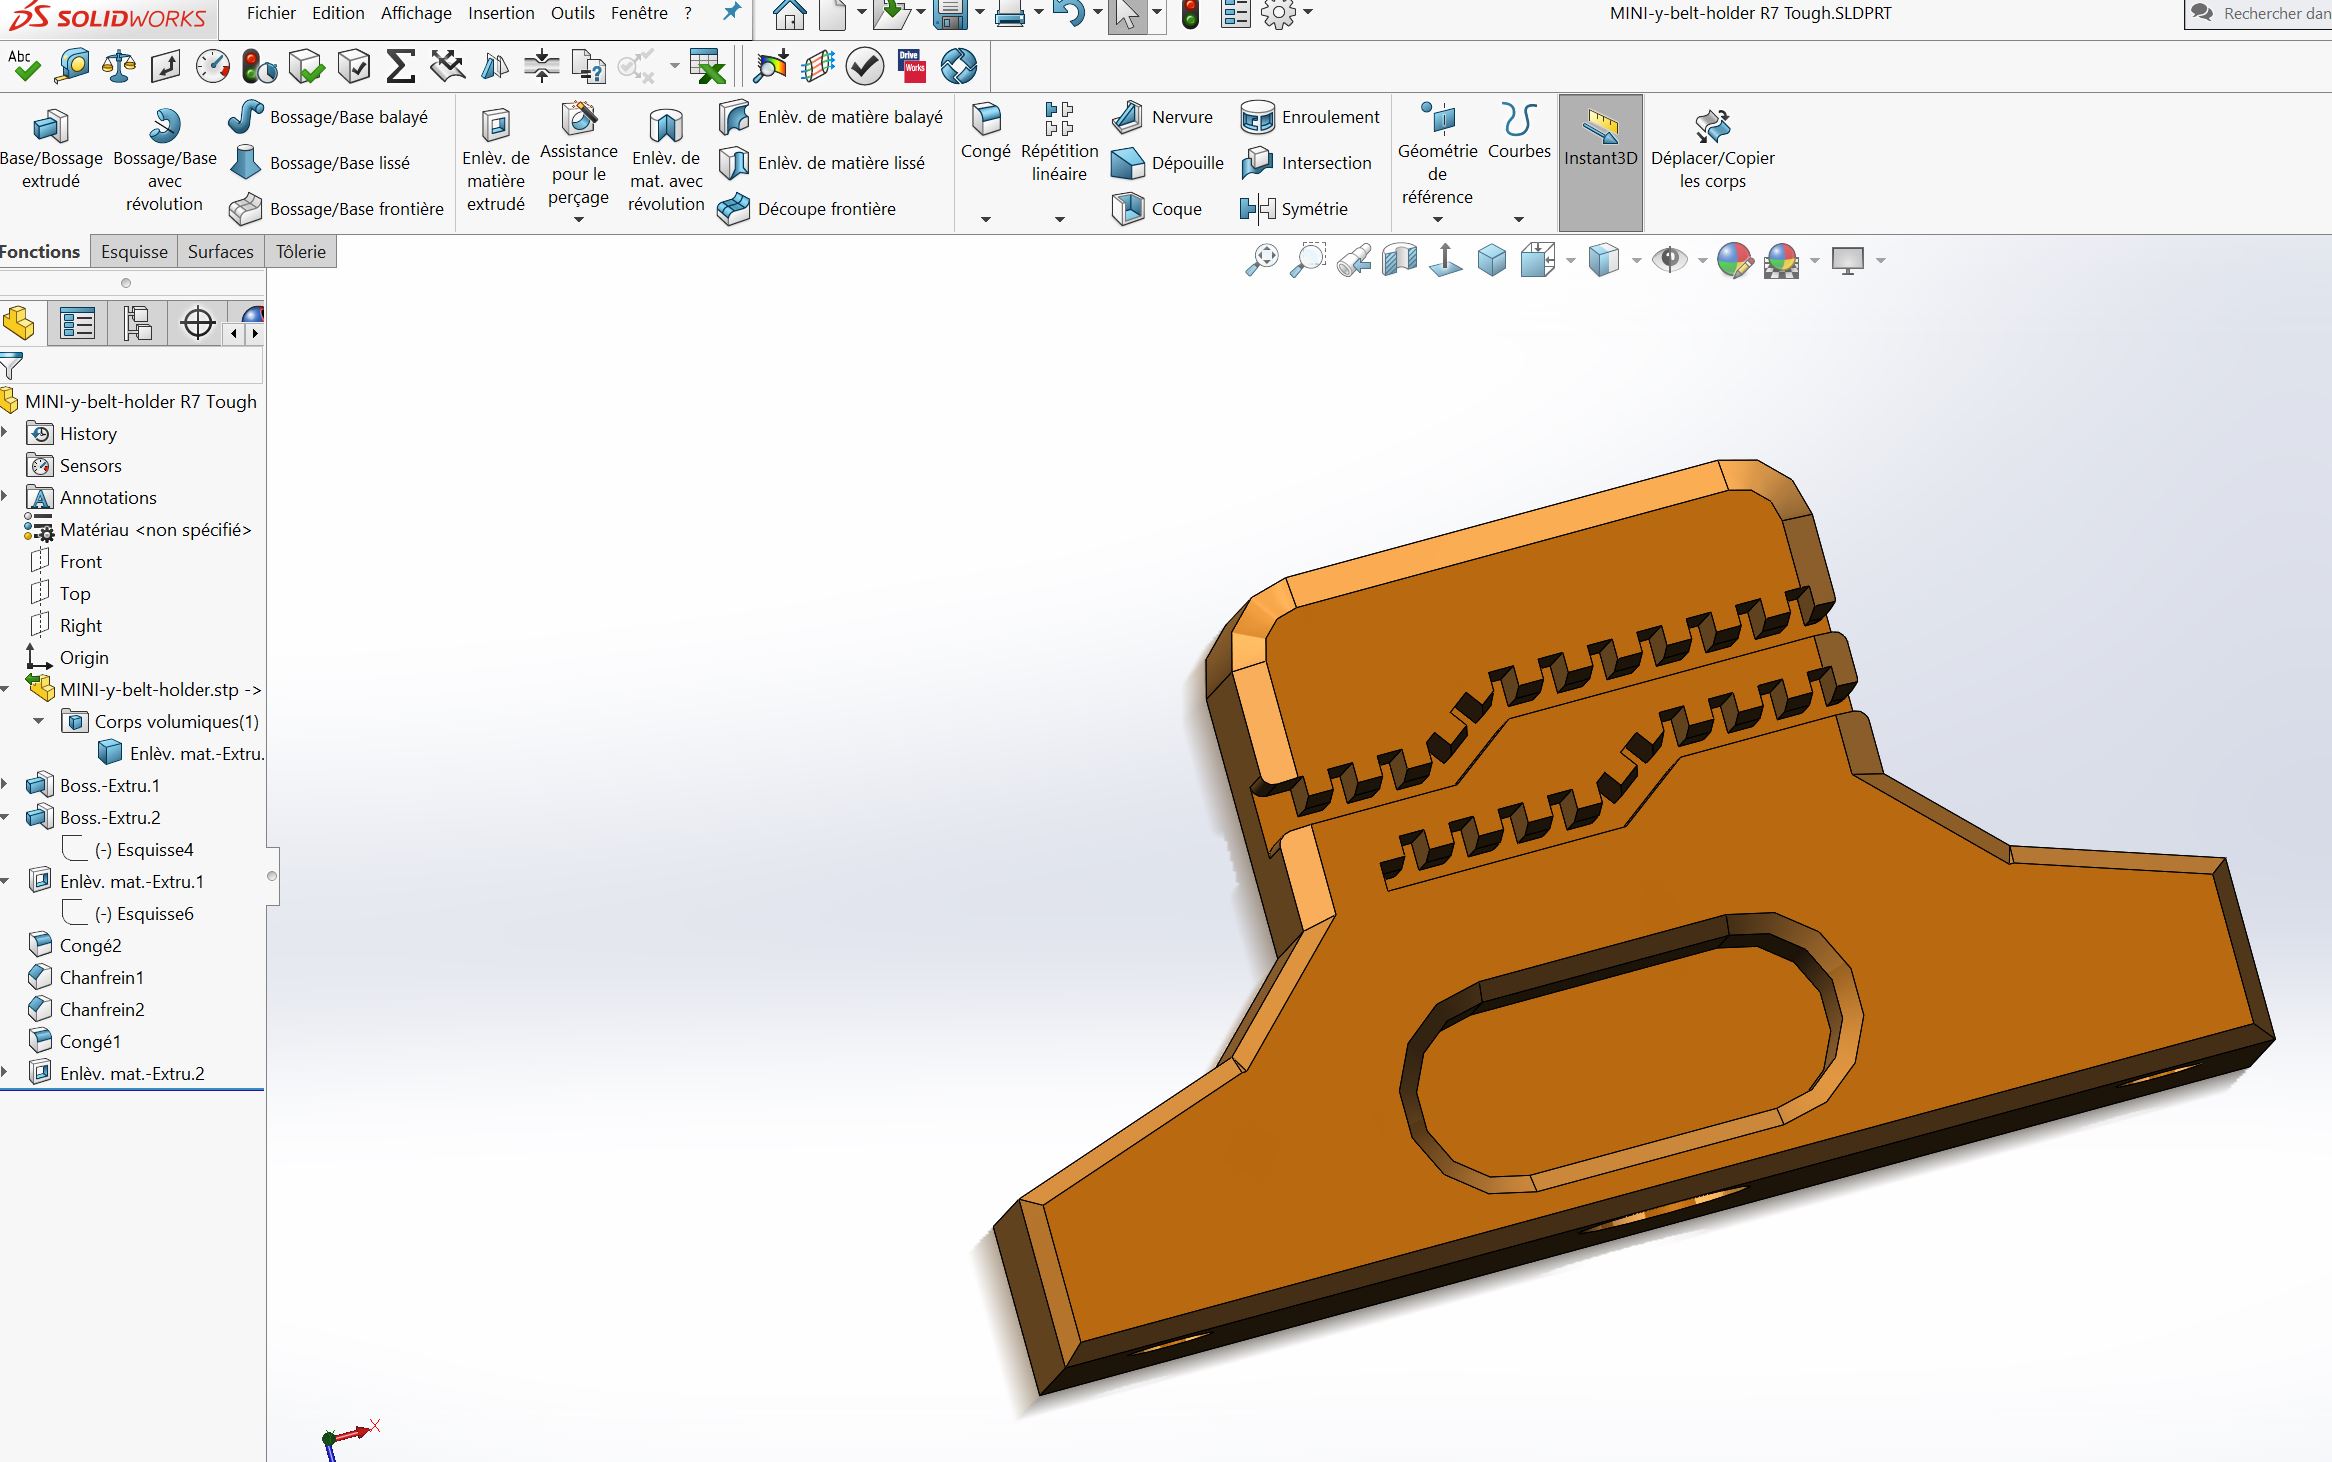The width and height of the screenshot is (2332, 1462).
Task: Click the Zoom to Fit icon
Action: [x=1261, y=260]
